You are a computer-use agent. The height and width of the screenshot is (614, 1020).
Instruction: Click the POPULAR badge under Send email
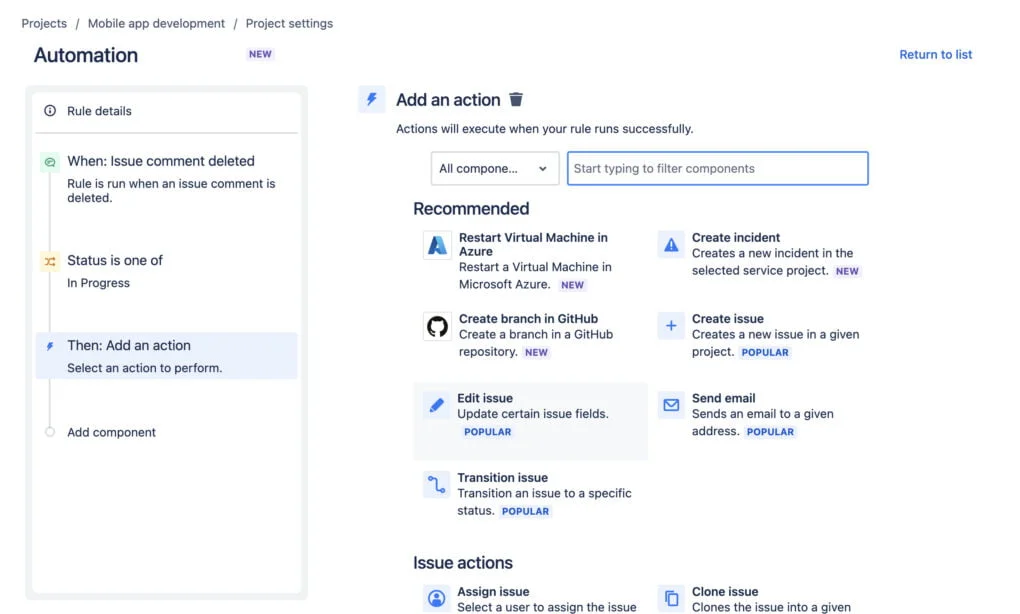click(x=770, y=432)
